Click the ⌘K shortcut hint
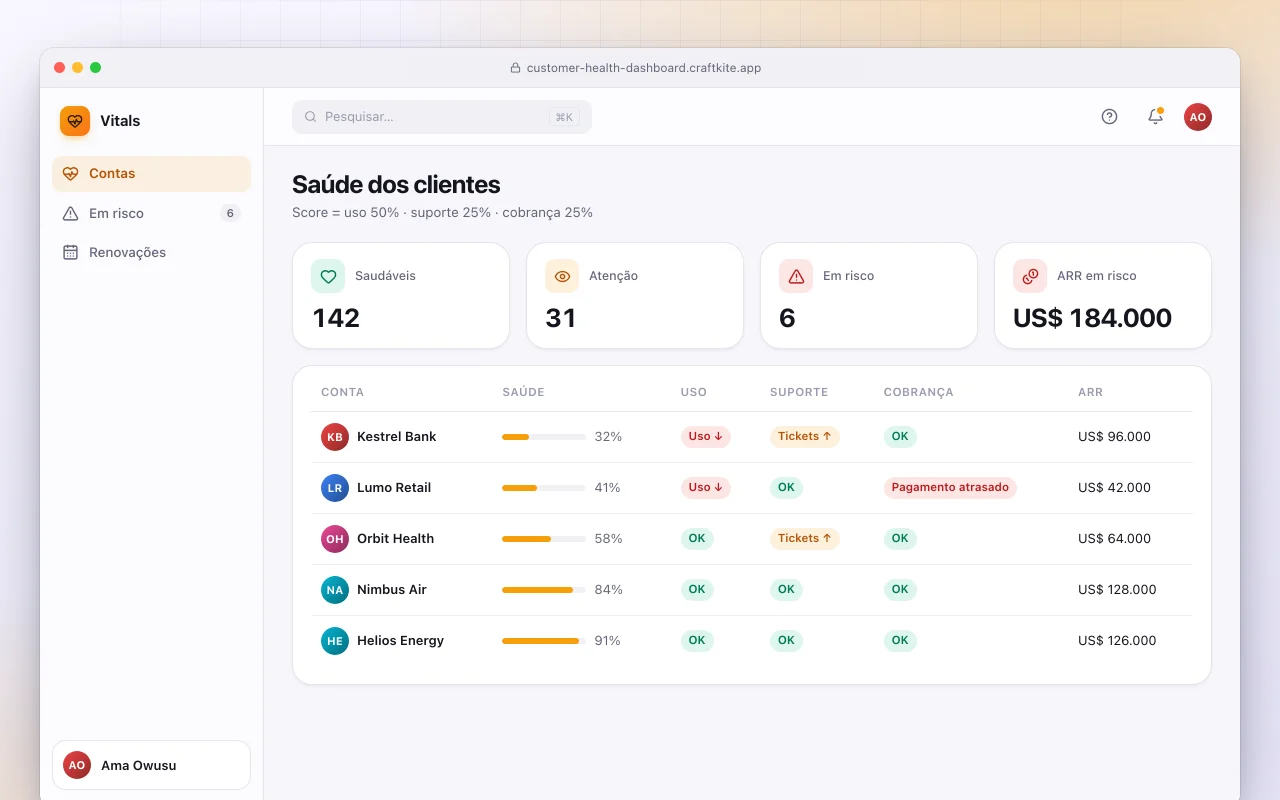Screen dimensions: 1280x800 pyautogui.click(x=564, y=117)
